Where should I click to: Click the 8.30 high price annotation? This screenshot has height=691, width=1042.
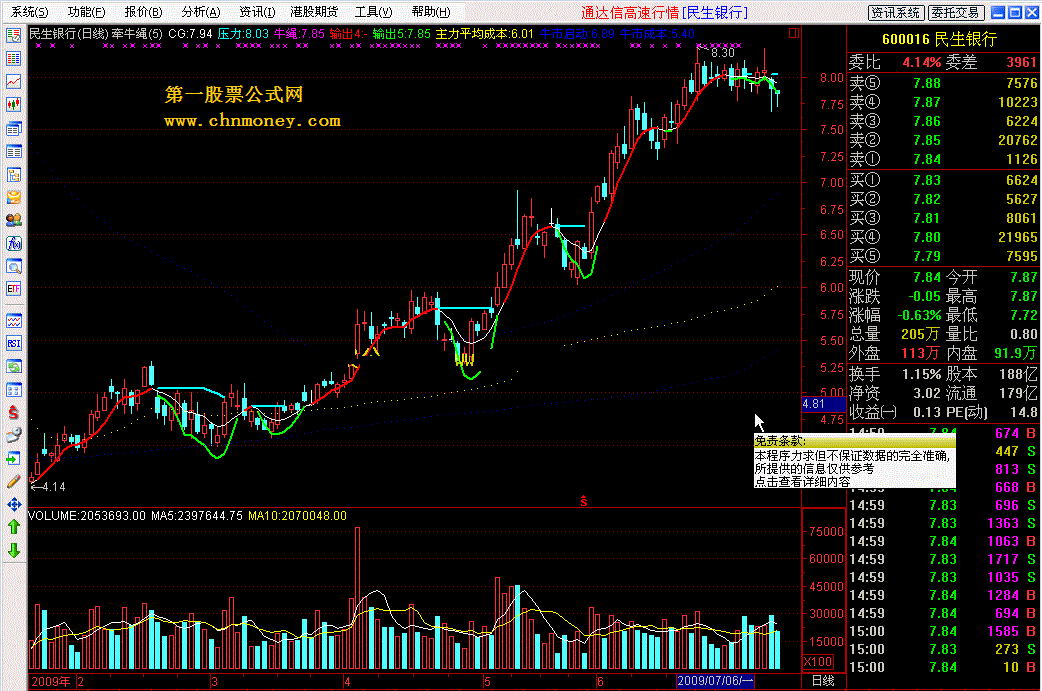722,53
